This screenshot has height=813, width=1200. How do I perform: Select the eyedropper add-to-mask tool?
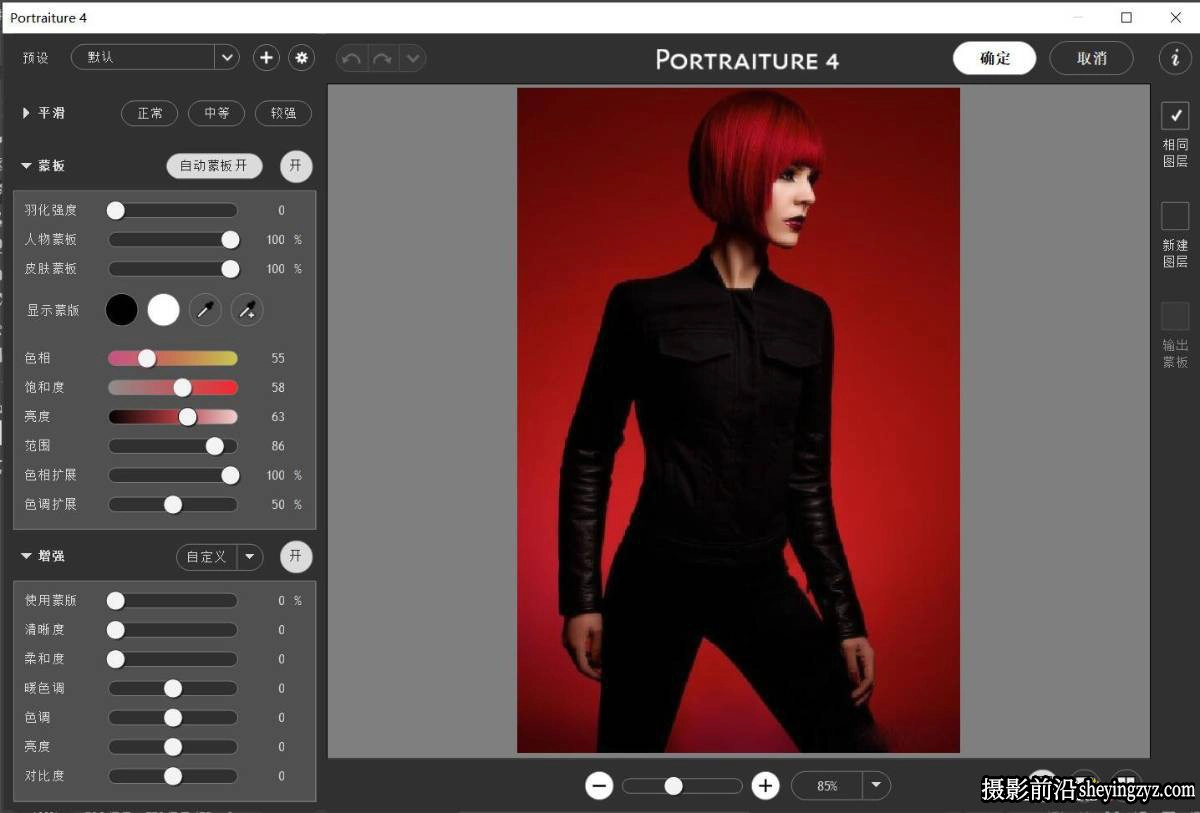[x=247, y=310]
